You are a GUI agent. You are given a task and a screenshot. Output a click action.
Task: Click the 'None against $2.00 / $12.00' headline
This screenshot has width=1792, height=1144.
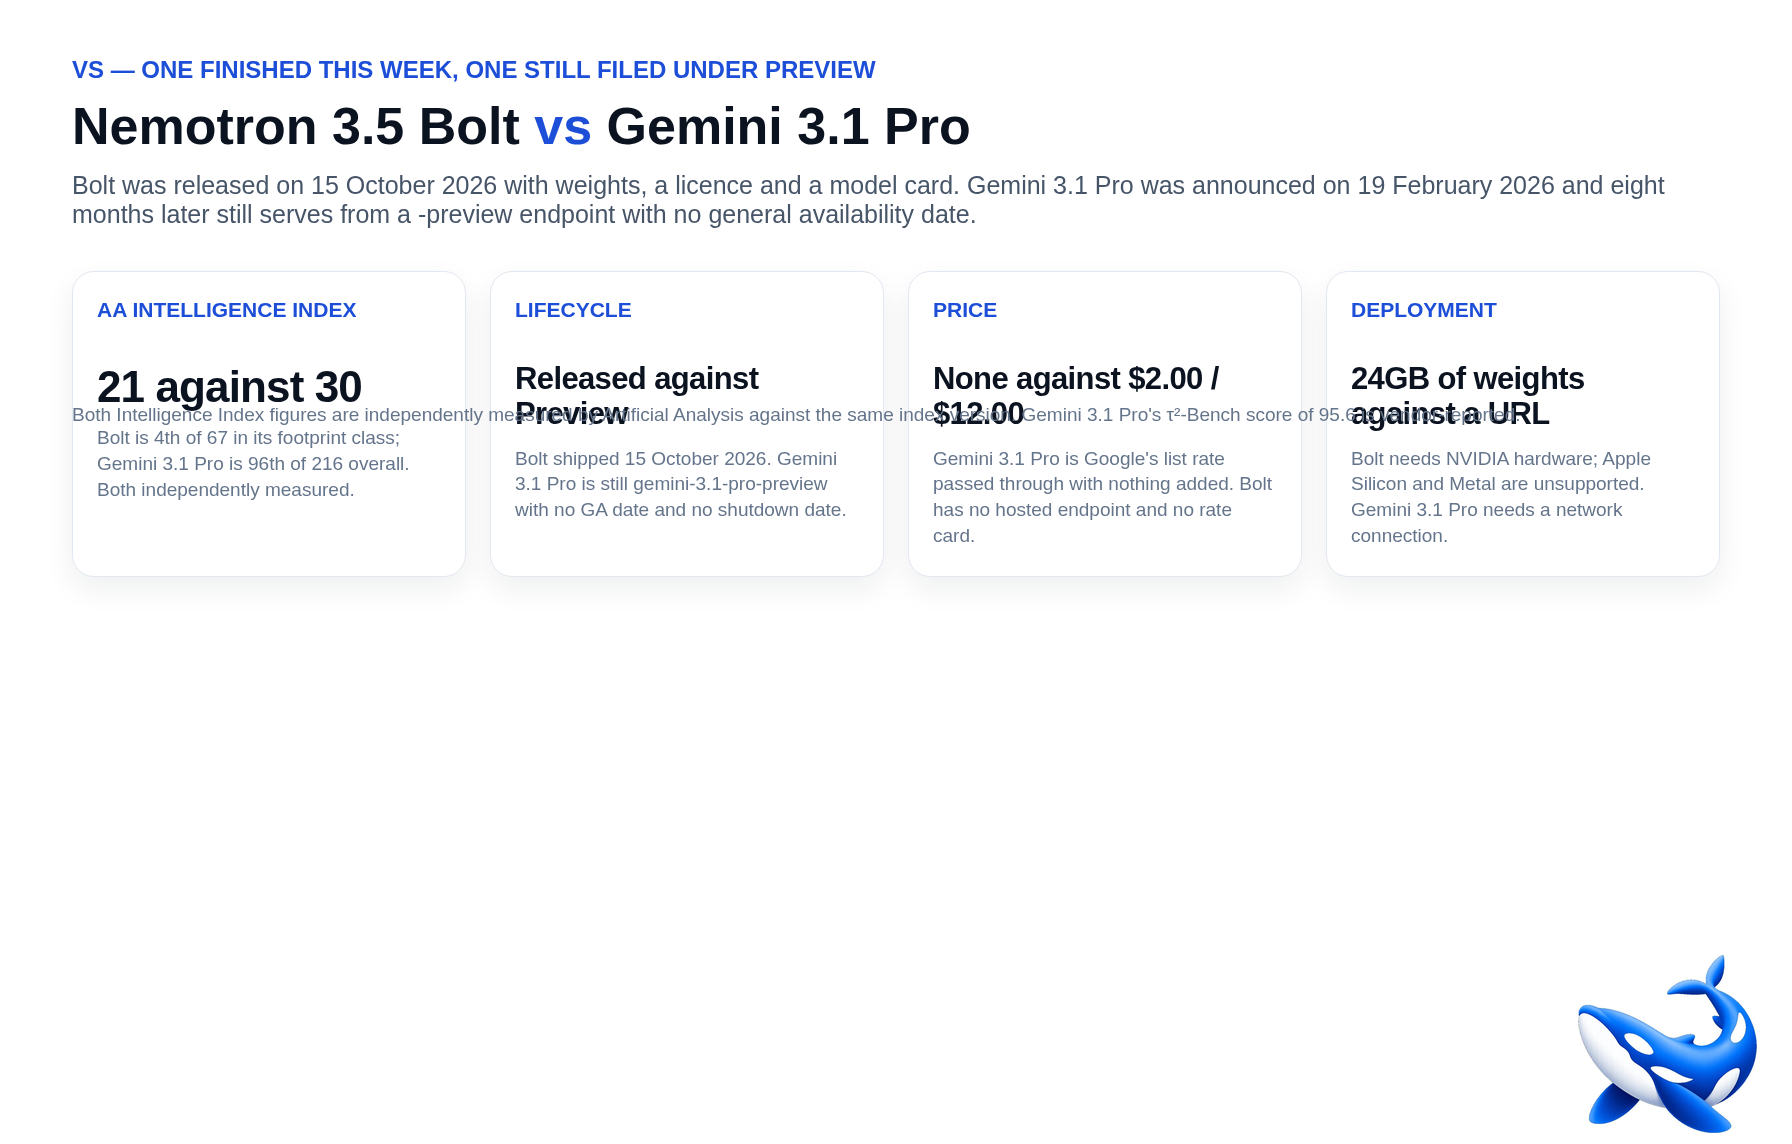tap(1076, 396)
